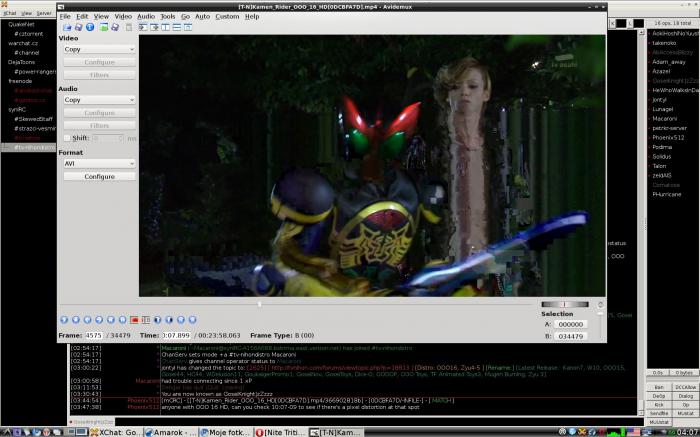The image size is (700, 437).
Task: Switch preview to Output view icon
Action: point(154,27)
